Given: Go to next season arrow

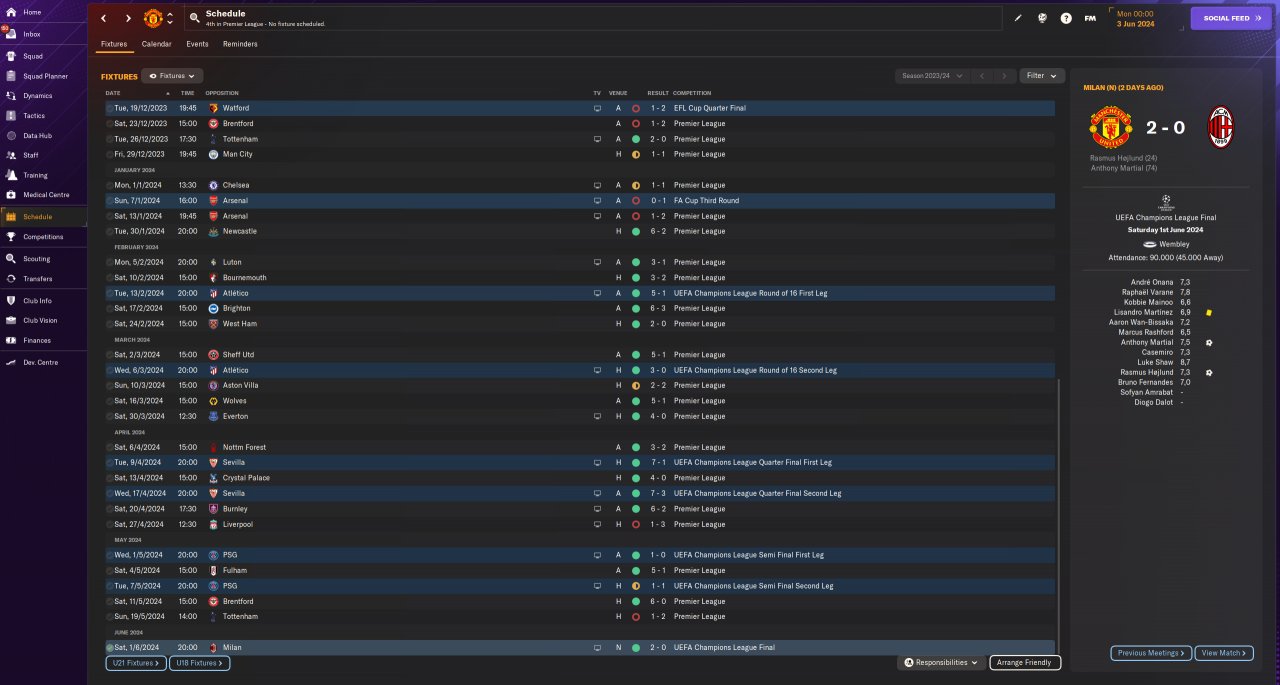Looking at the screenshot, I should [1004, 75].
